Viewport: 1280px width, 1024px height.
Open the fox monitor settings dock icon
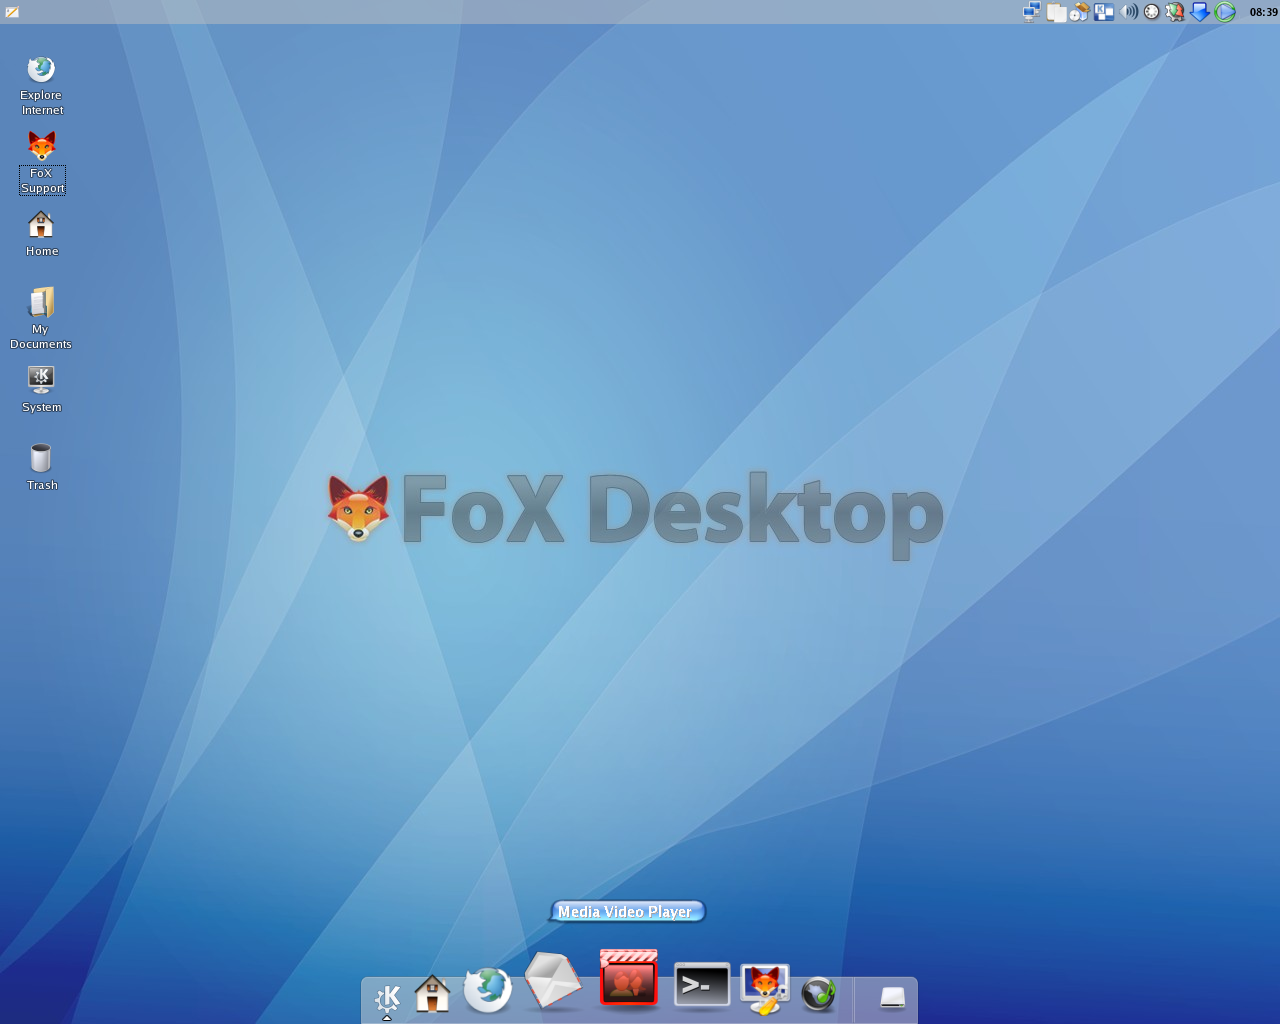pyautogui.click(x=765, y=989)
